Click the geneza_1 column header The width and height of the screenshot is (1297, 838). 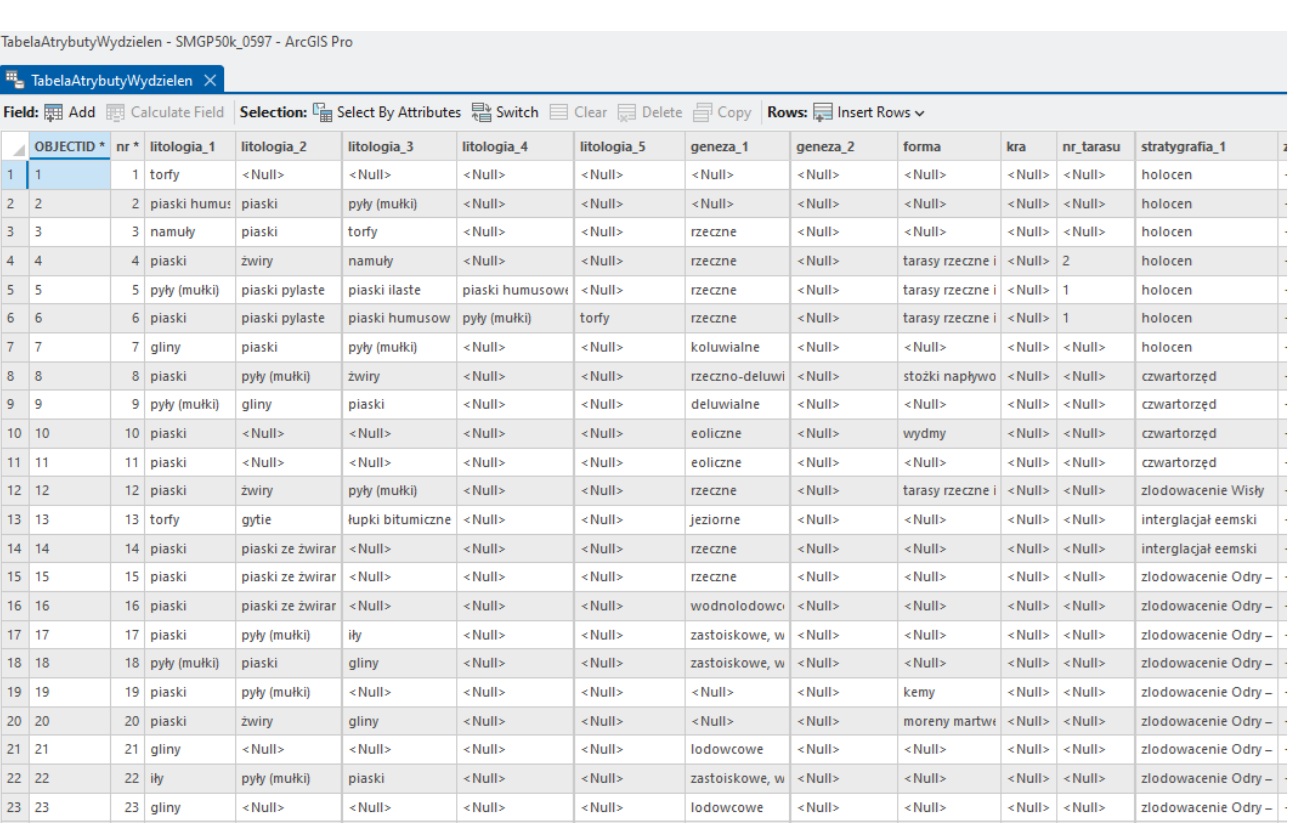pyautogui.click(x=738, y=146)
